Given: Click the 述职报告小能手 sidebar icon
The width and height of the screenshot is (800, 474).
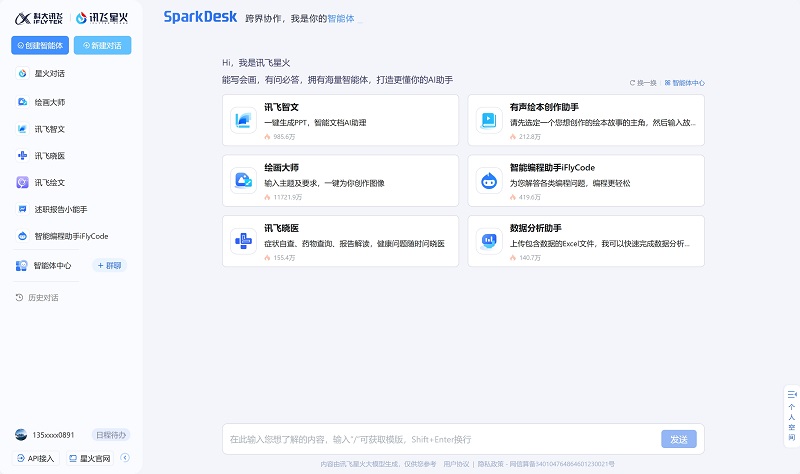Looking at the screenshot, I should 22,209.
